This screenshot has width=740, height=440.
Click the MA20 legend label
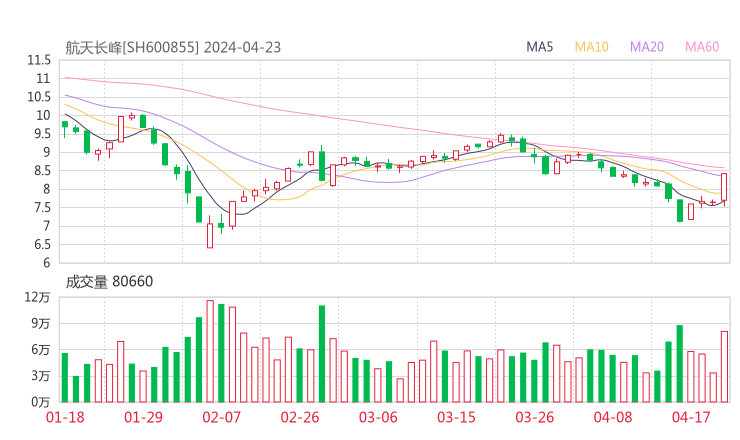647,47
